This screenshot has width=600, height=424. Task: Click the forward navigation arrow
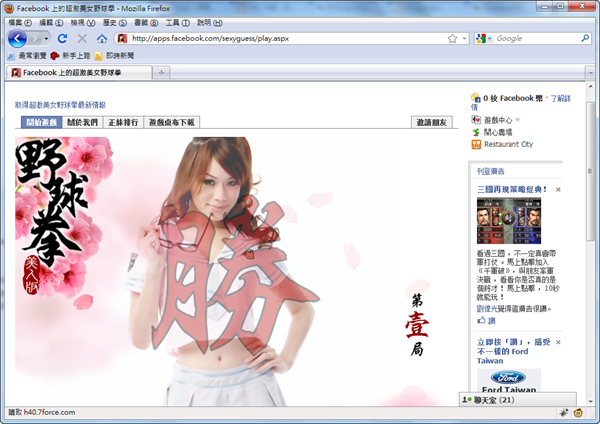(36, 39)
